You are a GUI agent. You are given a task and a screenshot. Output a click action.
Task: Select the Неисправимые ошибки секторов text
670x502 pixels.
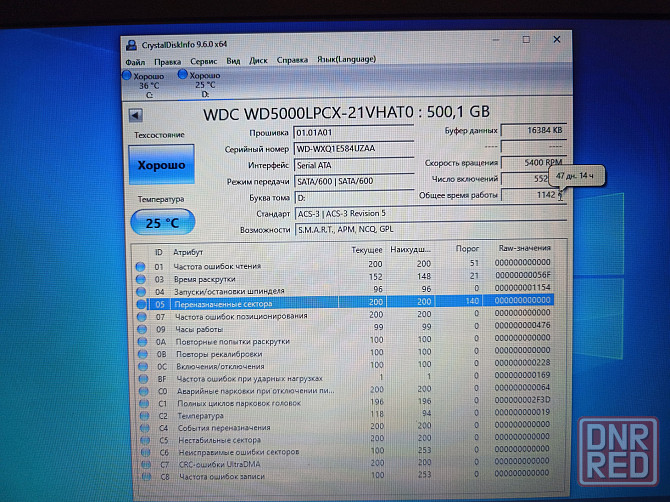click(239, 452)
